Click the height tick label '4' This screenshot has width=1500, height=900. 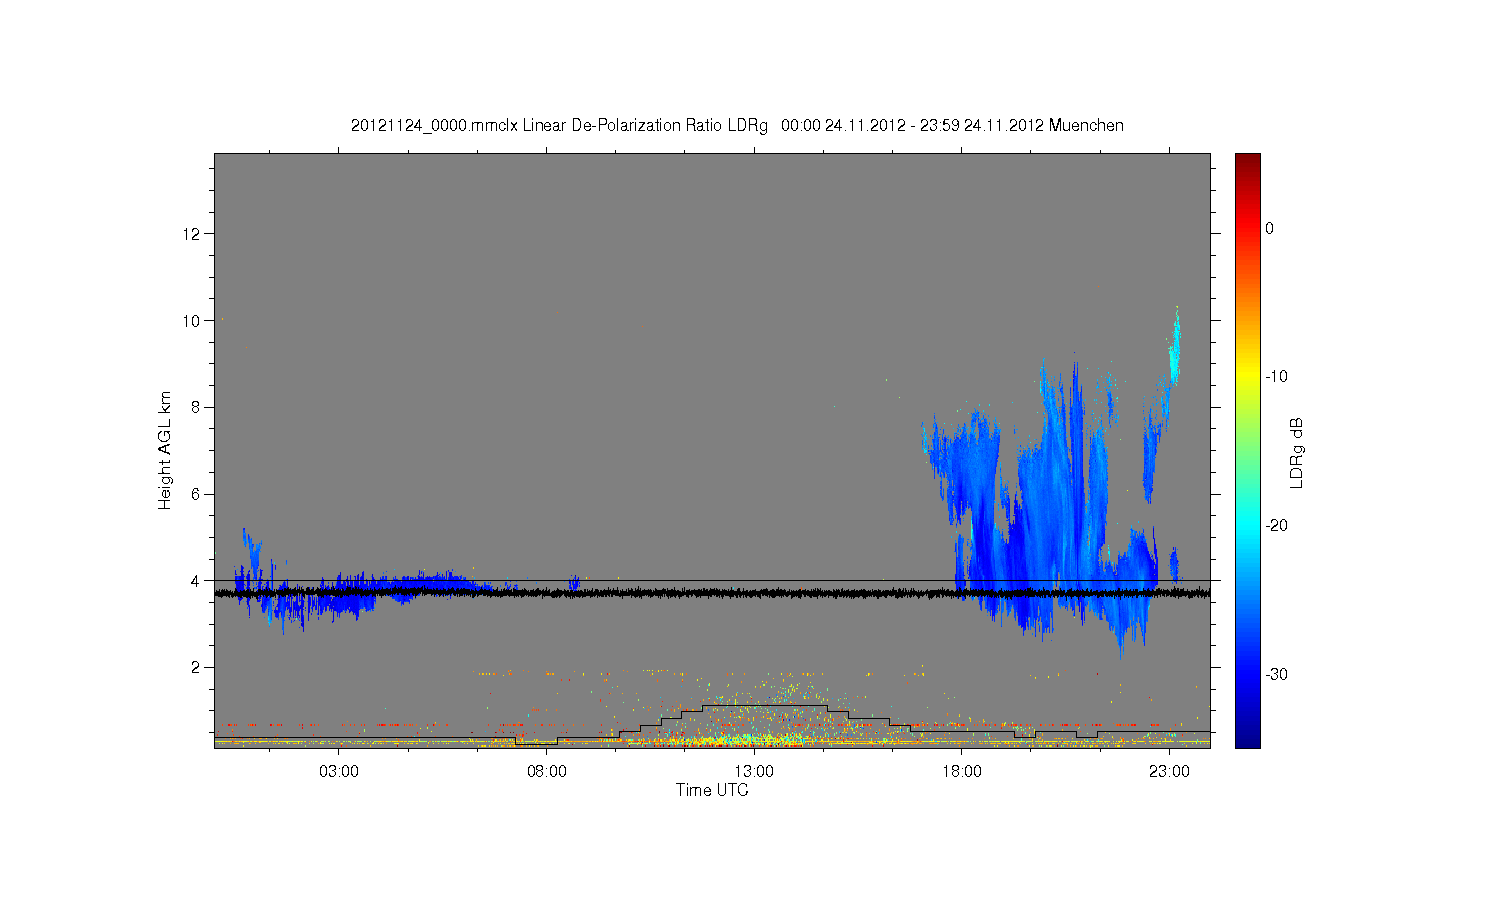196,580
